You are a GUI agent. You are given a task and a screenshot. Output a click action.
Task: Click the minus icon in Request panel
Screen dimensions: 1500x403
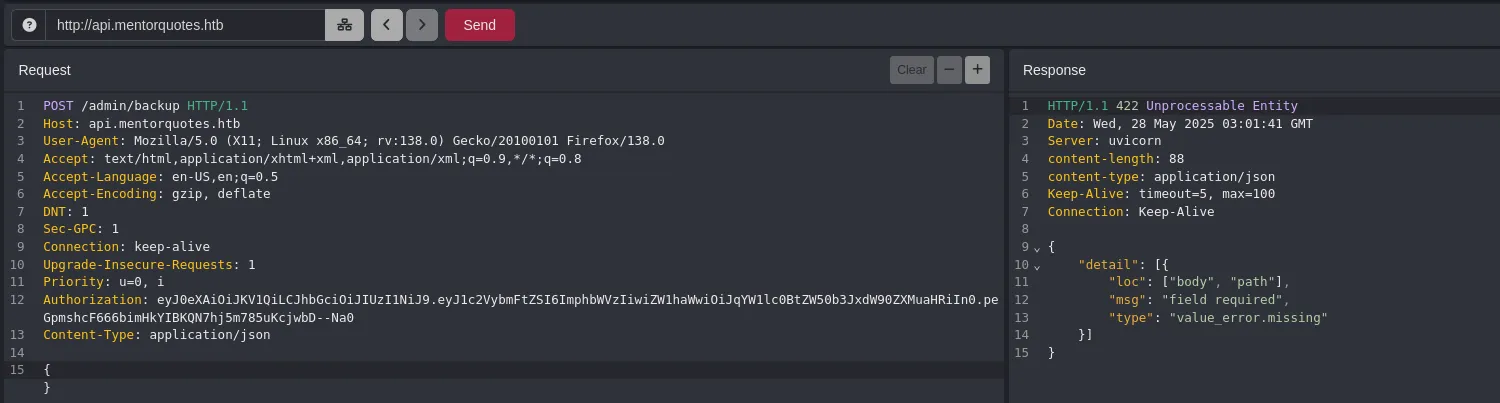[x=948, y=70]
